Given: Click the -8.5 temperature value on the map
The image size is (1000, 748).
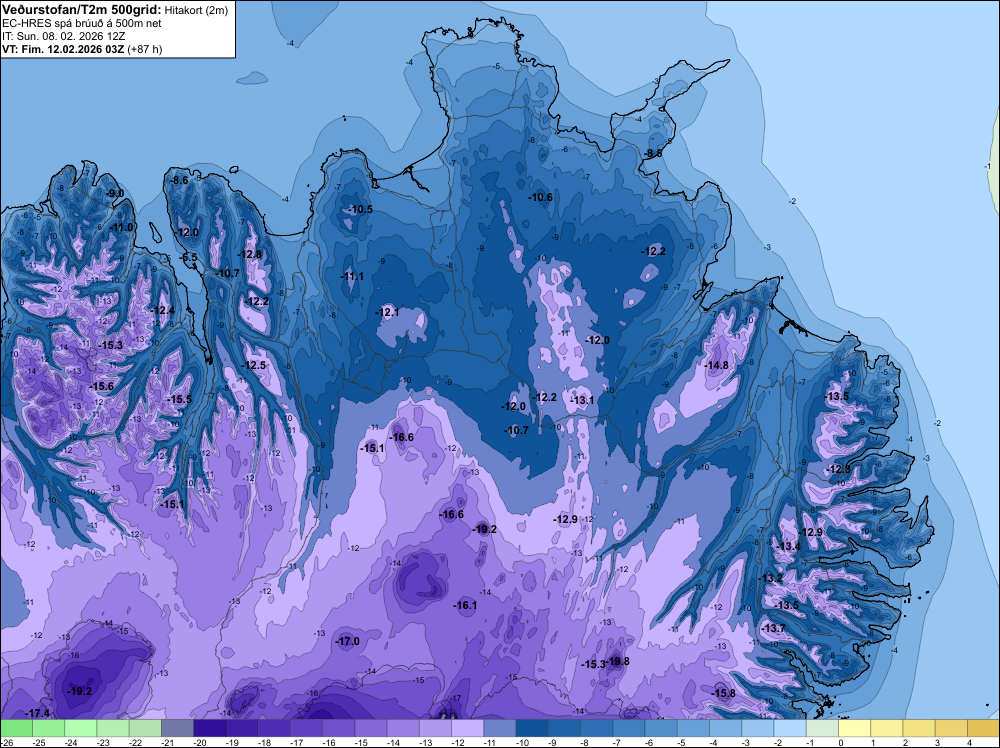Looking at the screenshot, I should pyautogui.click(x=653, y=154).
